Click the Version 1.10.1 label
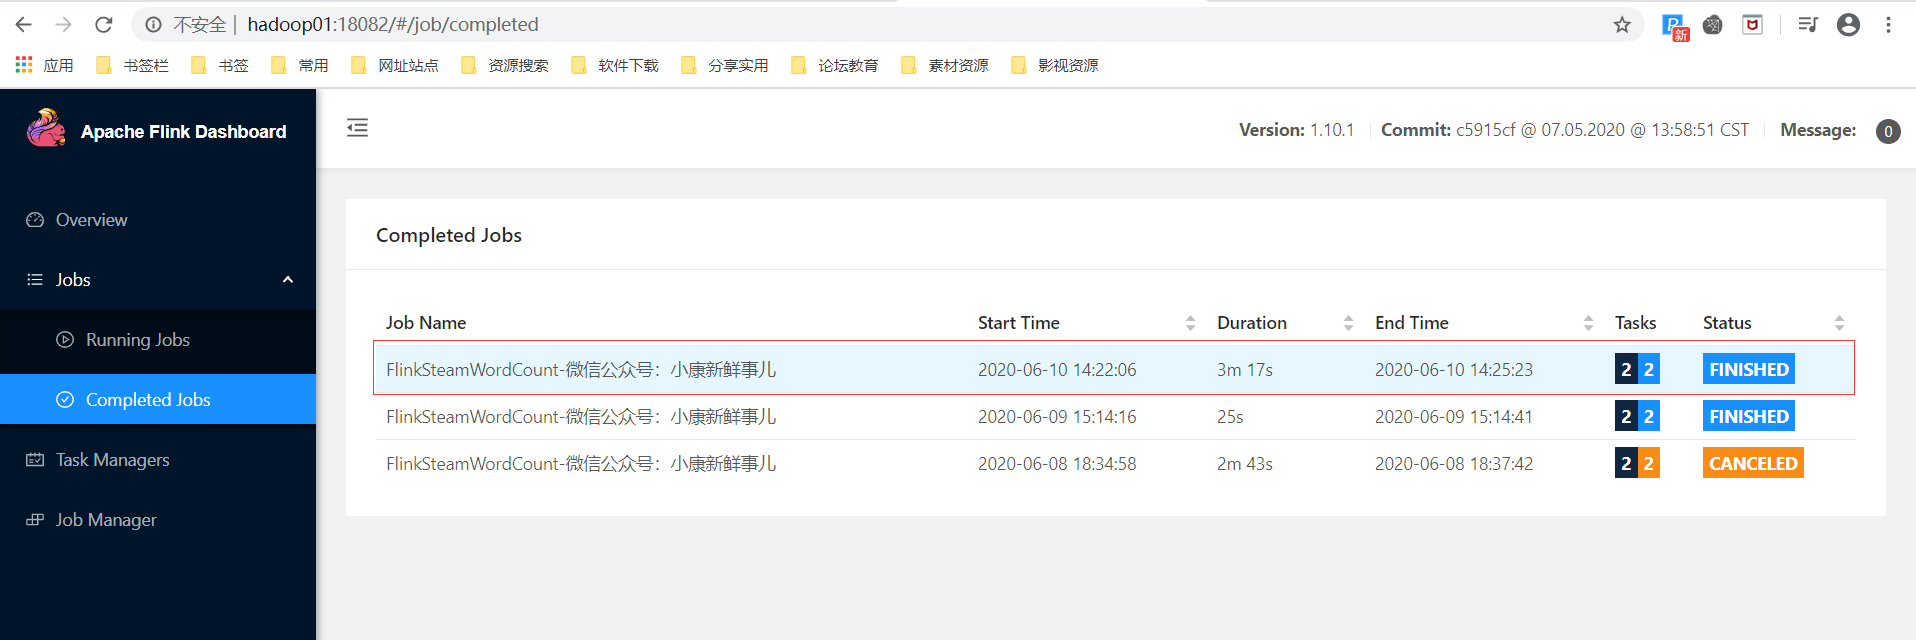 (1296, 130)
